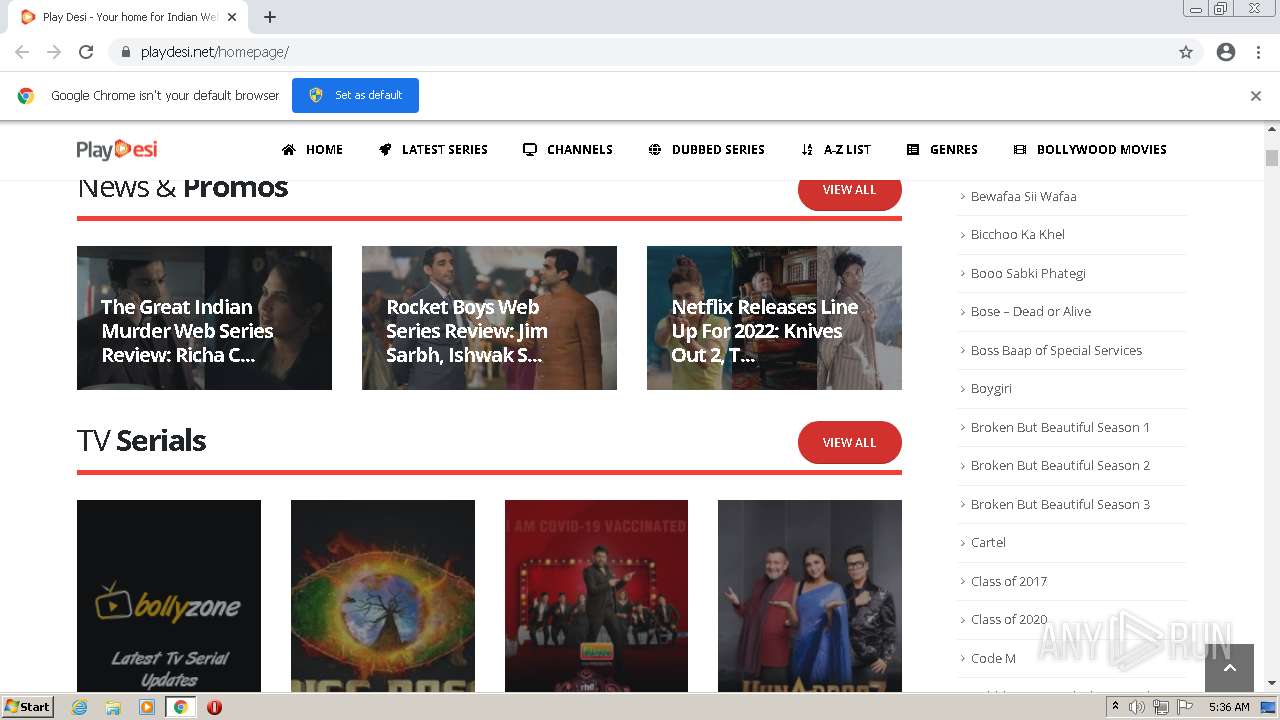Click the globe icon beside DUBBED SERIES
Screen dimensions: 1280x720
tap(655, 150)
